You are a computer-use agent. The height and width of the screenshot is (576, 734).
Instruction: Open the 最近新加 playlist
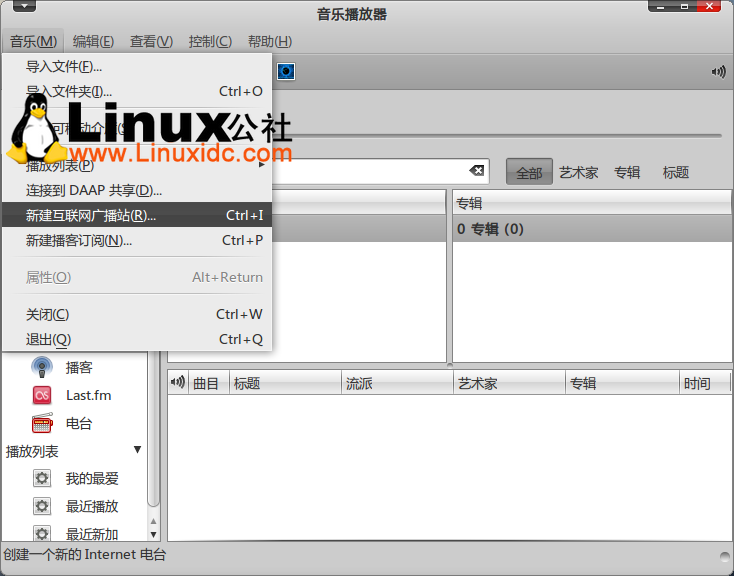point(92,534)
